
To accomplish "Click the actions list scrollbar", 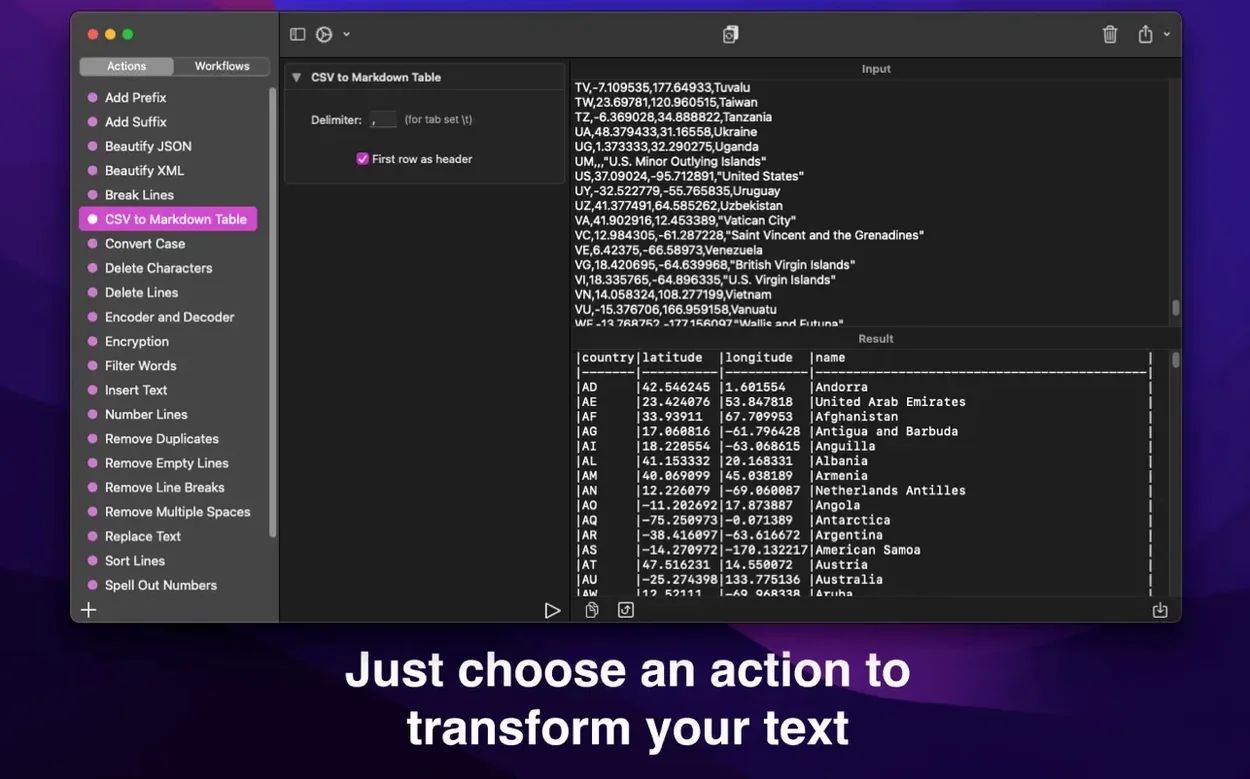I will (273, 312).
